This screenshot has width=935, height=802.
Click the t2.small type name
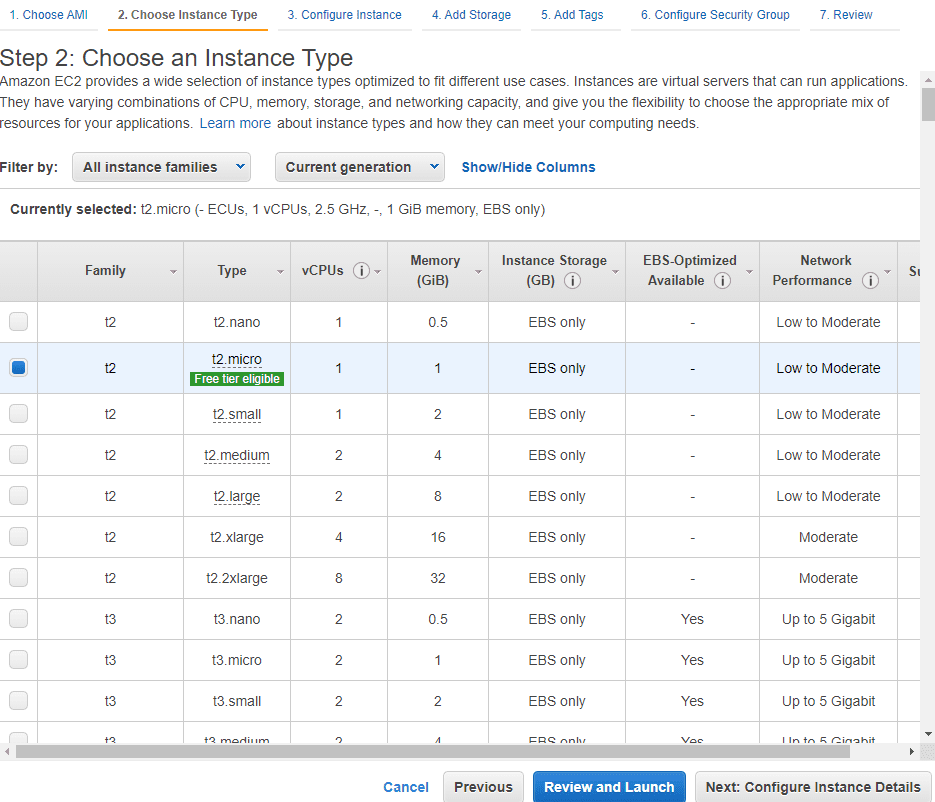click(x=237, y=414)
